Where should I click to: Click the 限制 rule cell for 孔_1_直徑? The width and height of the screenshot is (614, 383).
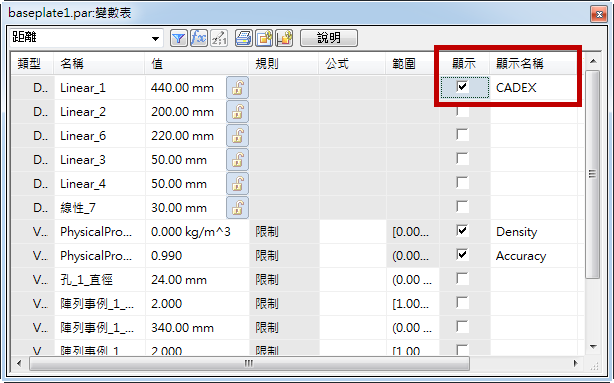coord(284,280)
